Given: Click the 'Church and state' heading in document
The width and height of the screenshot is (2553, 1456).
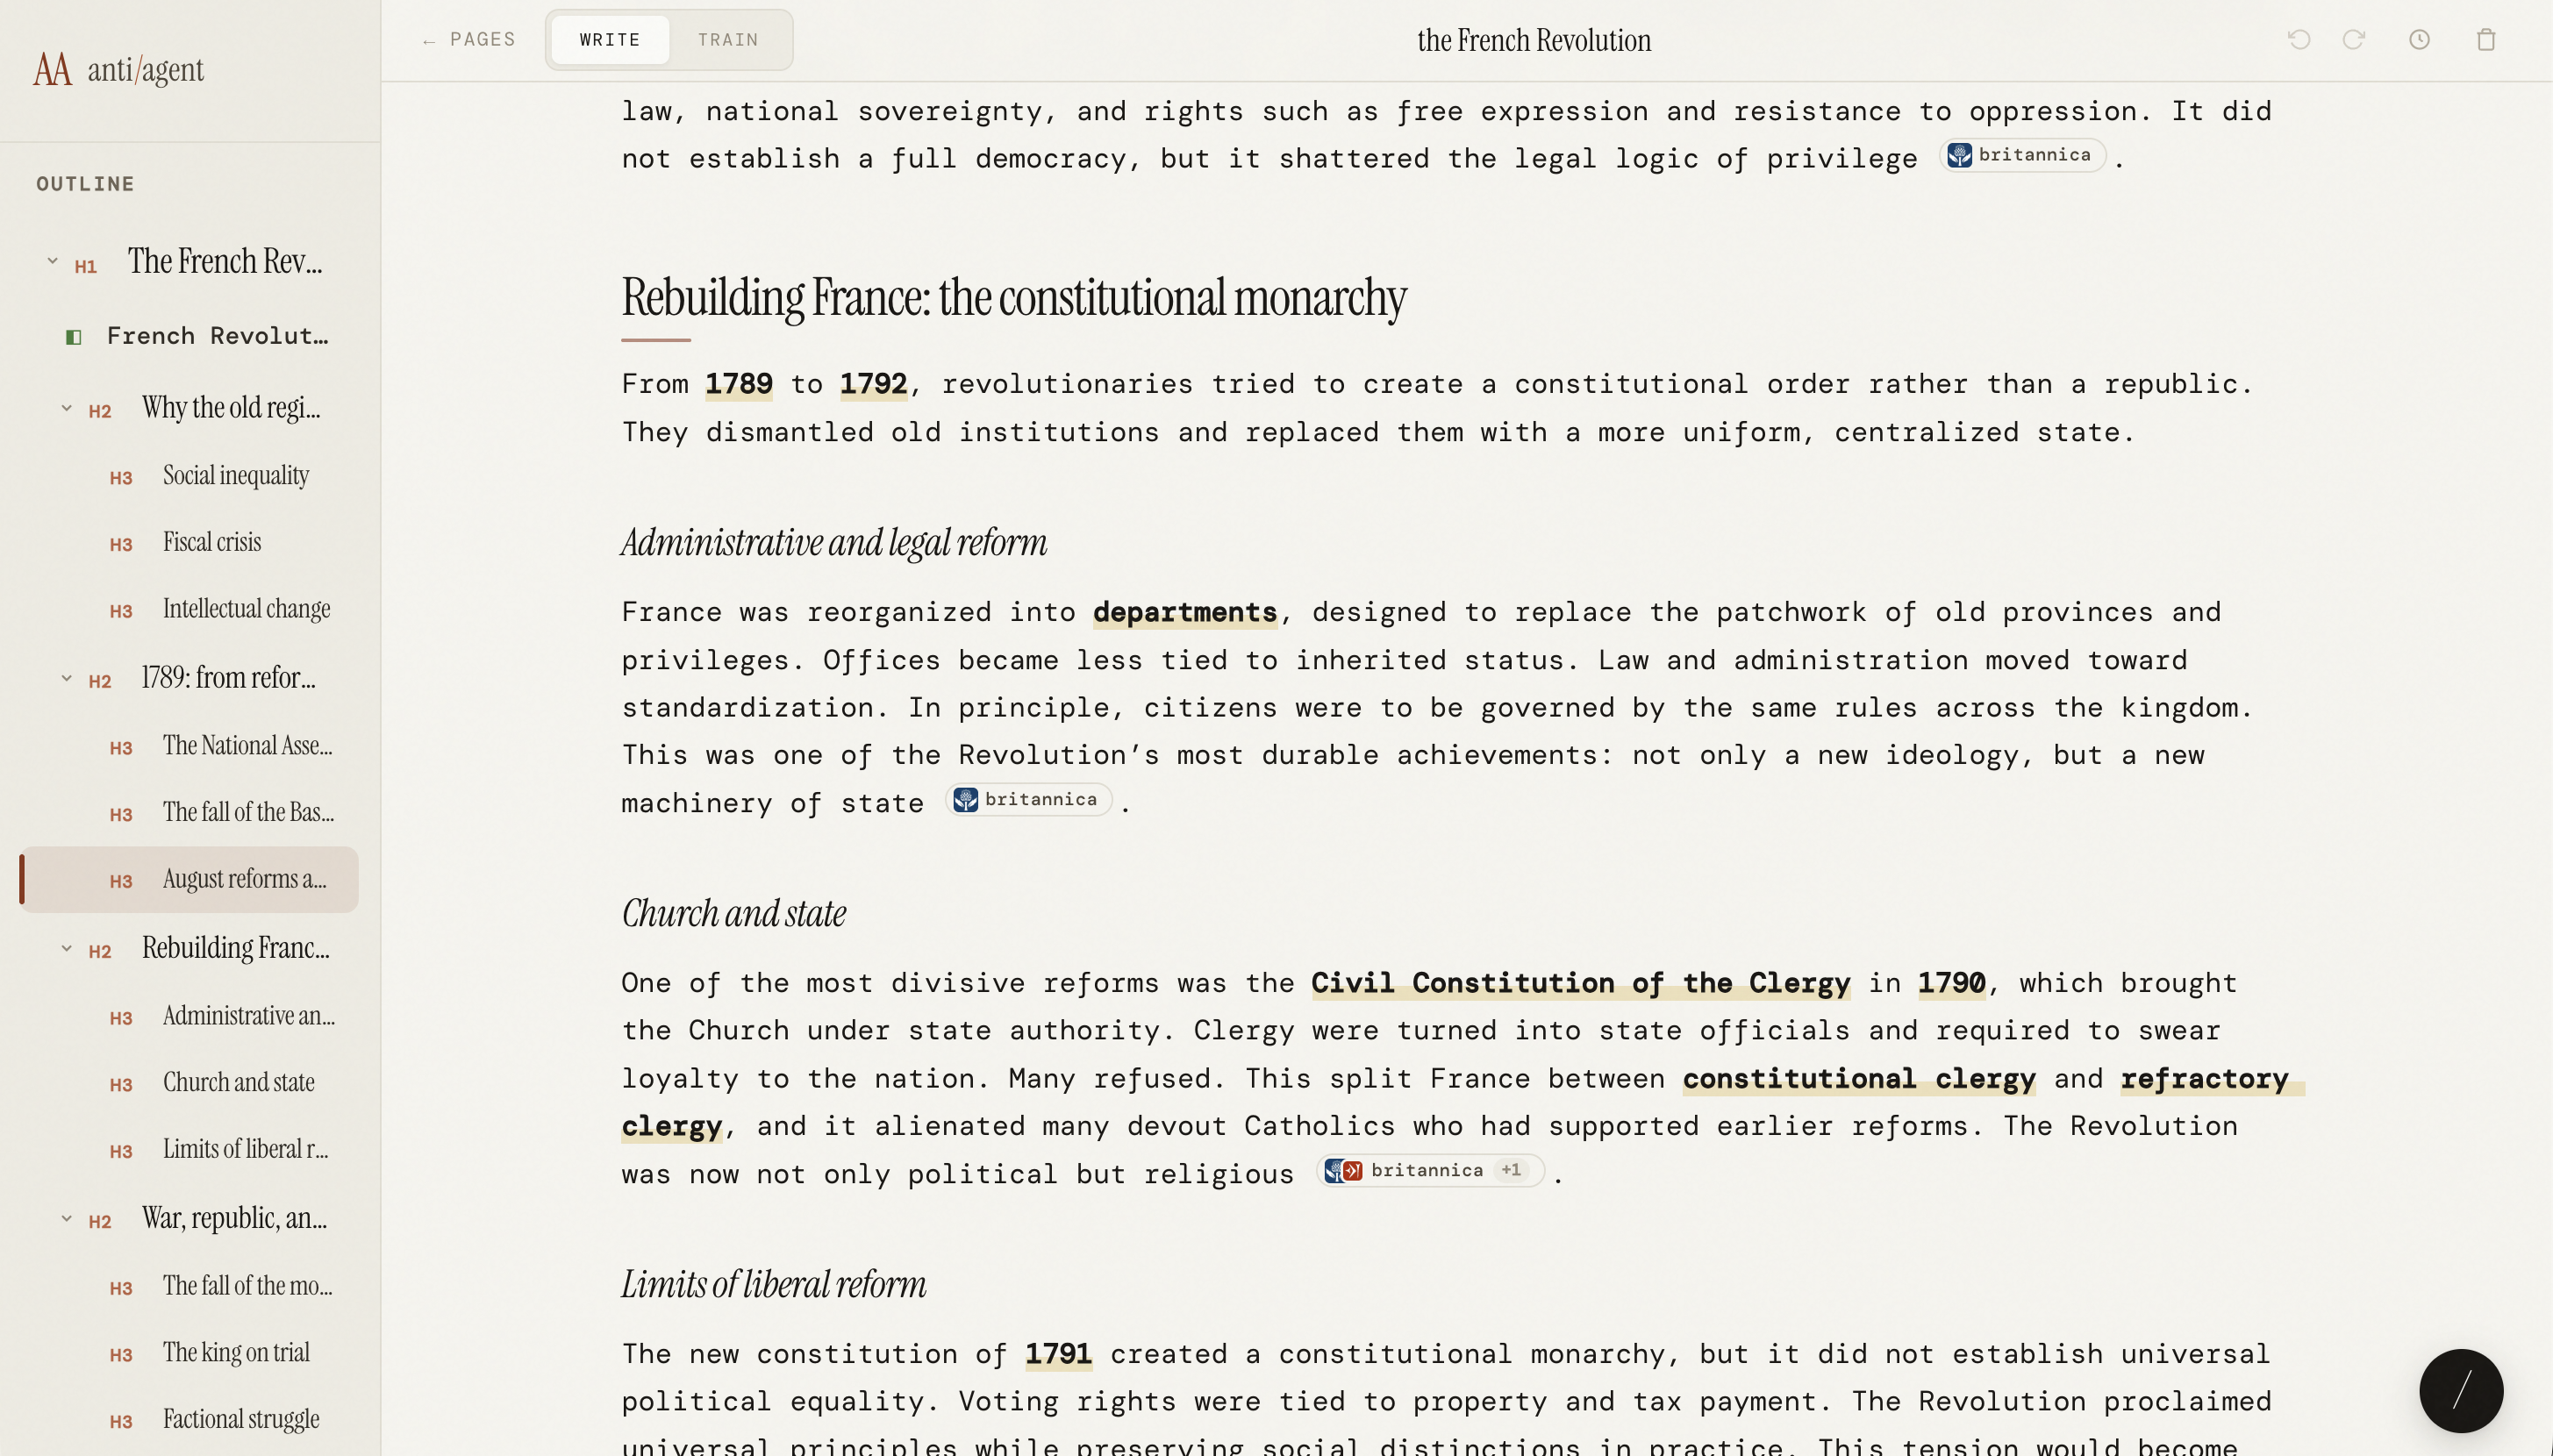Looking at the screenshot, I should pyautogui.click(x=734, y=914).
